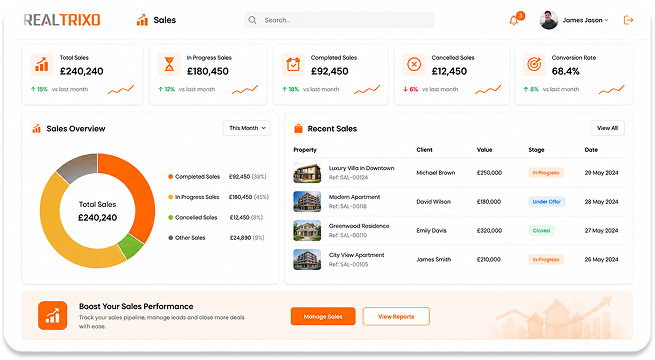Click the Boost Your Sales Performance icon

click(x=53, y=315)
